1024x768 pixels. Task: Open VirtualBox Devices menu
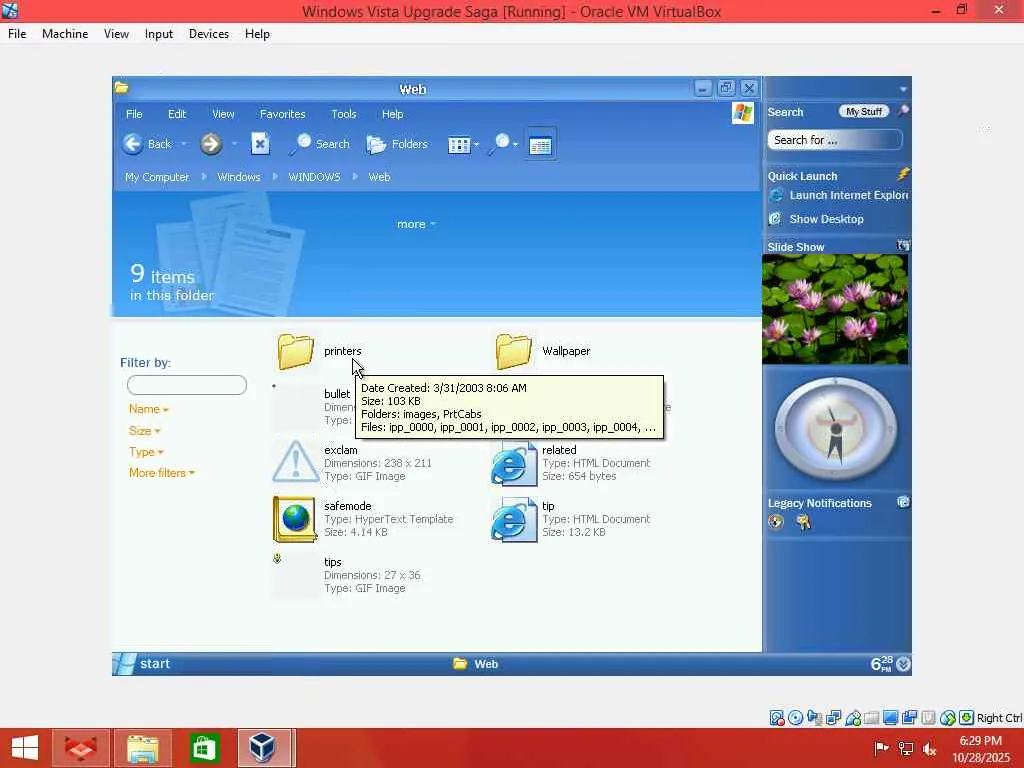[209, 34]
